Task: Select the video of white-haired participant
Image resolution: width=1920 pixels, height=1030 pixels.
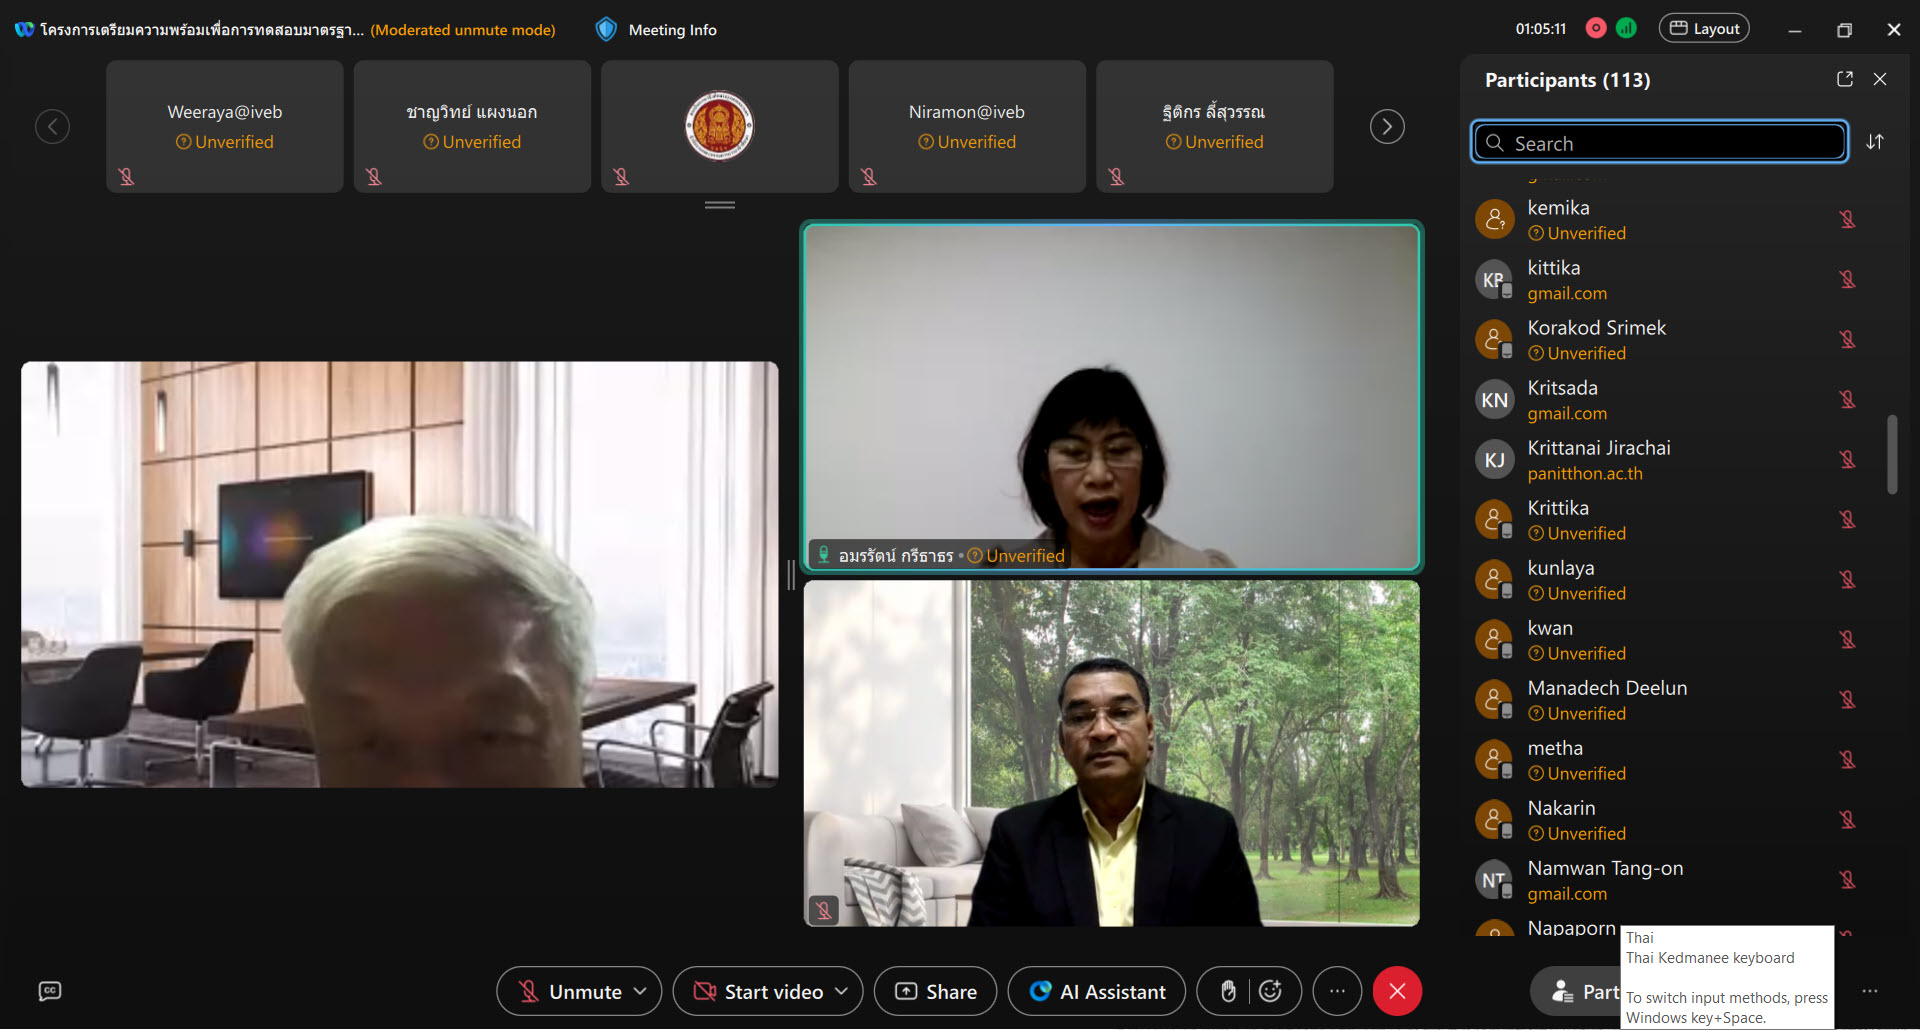Action: 400,574
